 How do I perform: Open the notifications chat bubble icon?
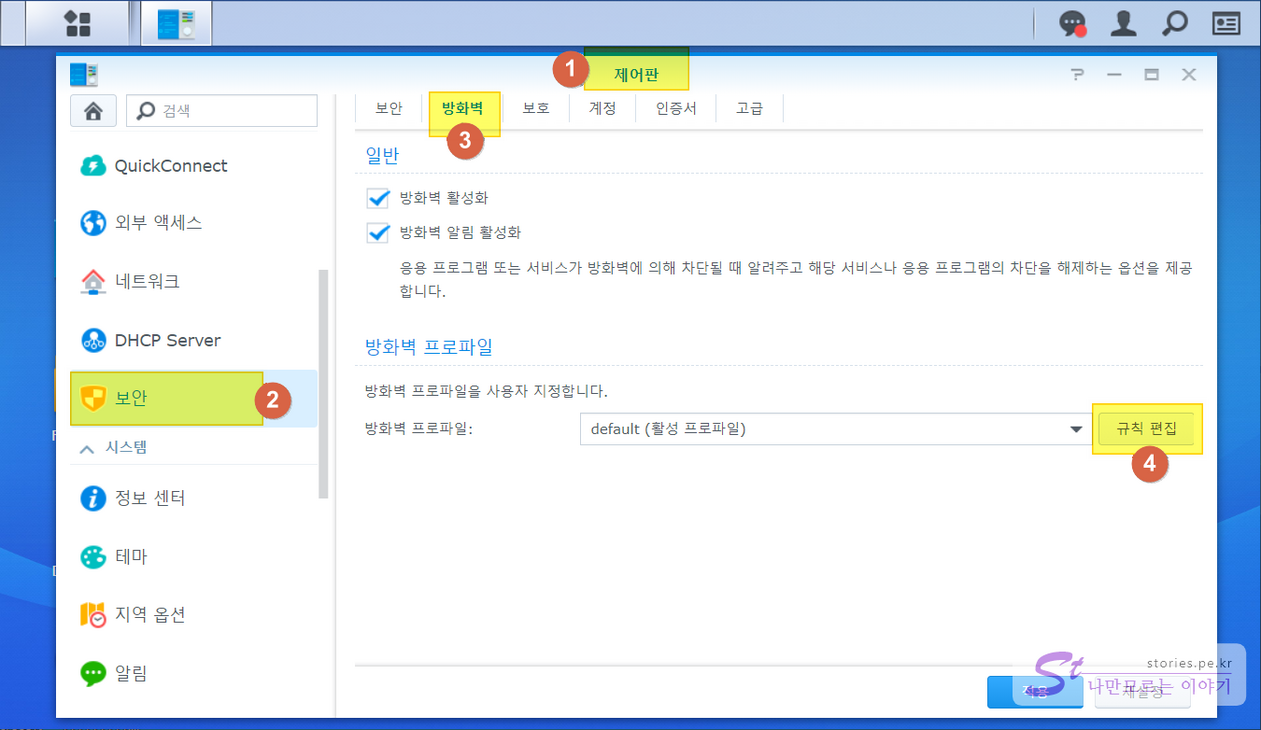click(x=1073, y=23)
